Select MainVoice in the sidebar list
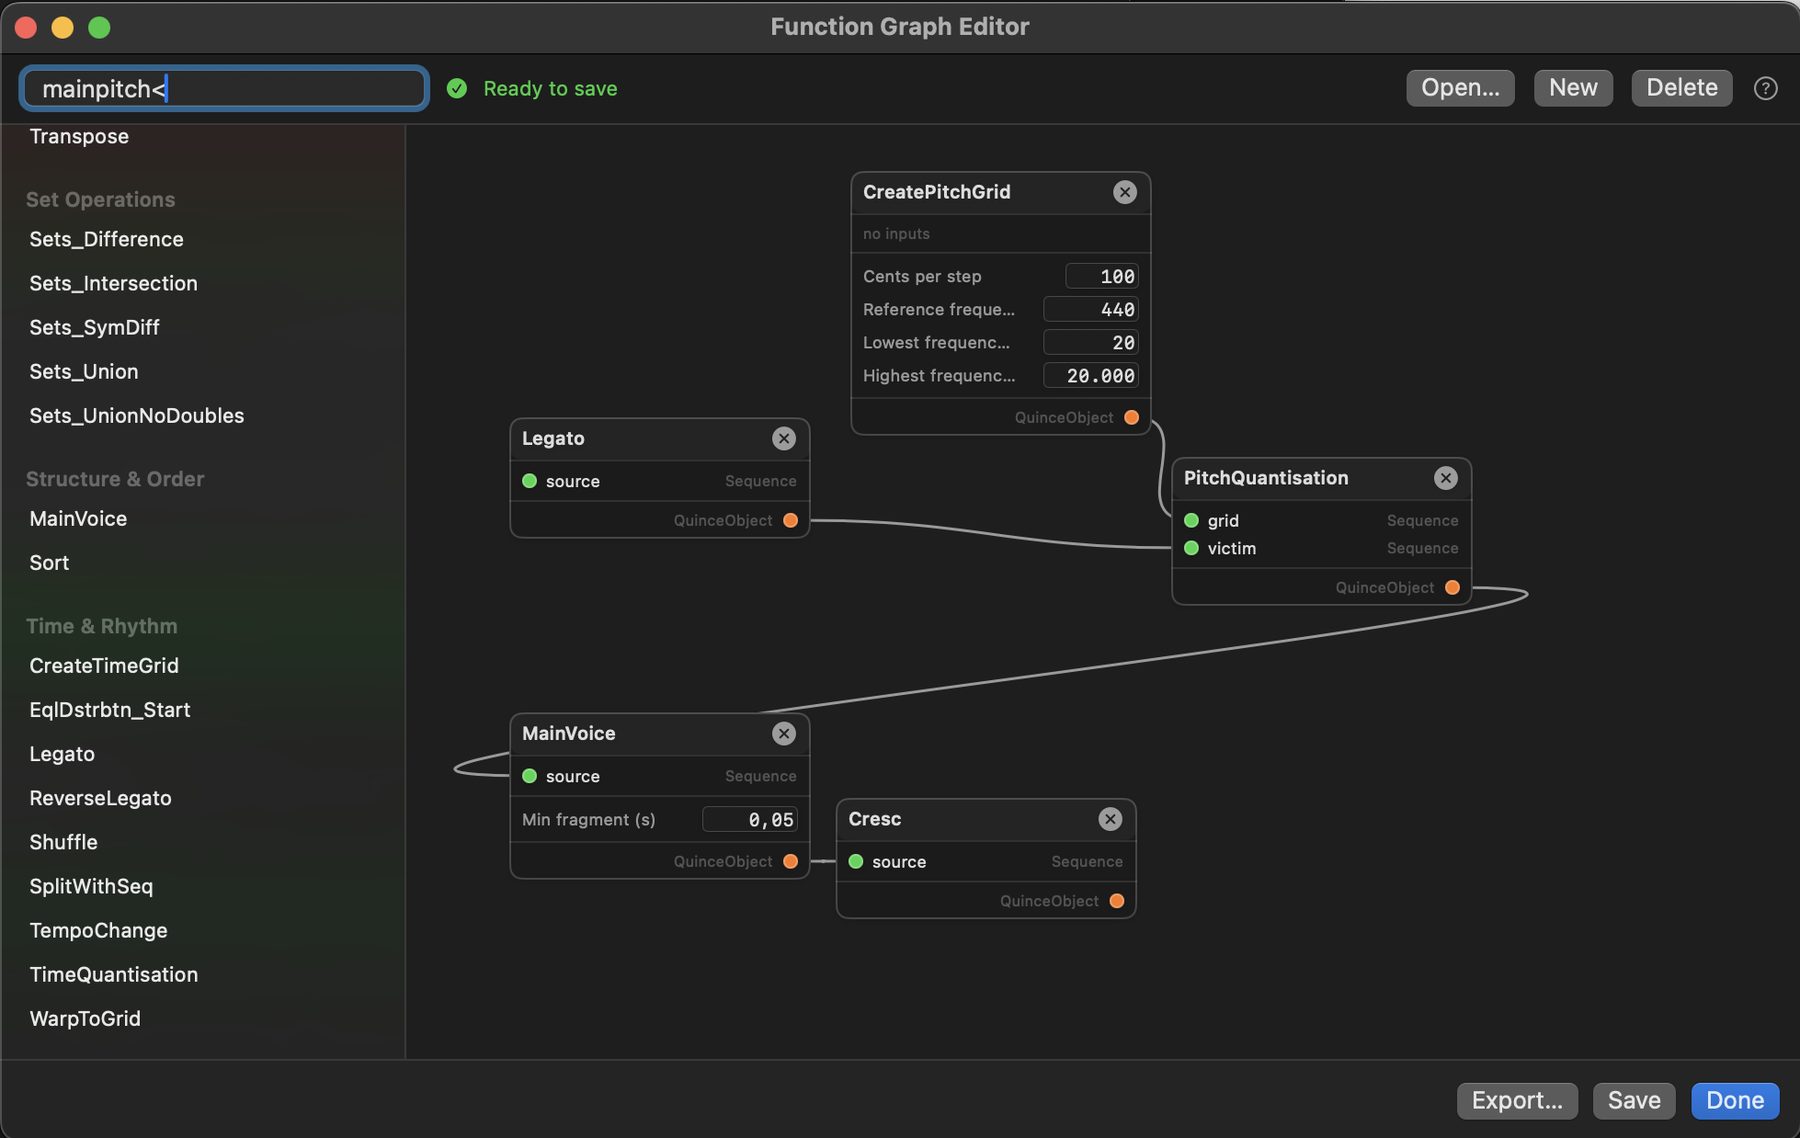This screenshot has height=1138, width=1800. 78,518
